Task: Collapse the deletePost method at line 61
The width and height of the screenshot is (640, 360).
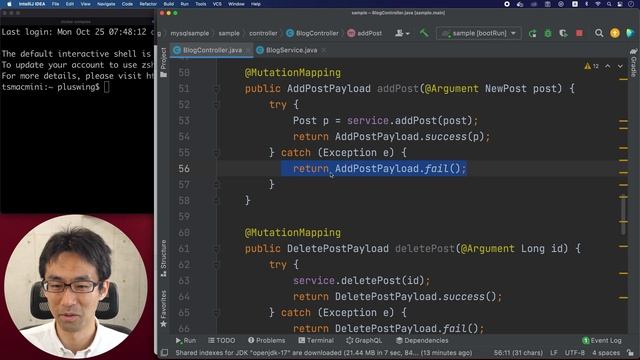Action: (217, 249)
